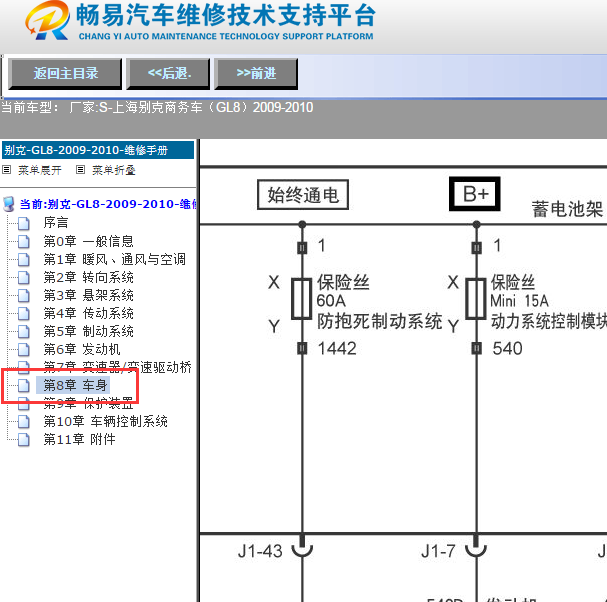The height and width of the screenshot is (602, 607).
Task: Click the B+ box in diagram
Action: pyautogui.click(x=475, y=194)
